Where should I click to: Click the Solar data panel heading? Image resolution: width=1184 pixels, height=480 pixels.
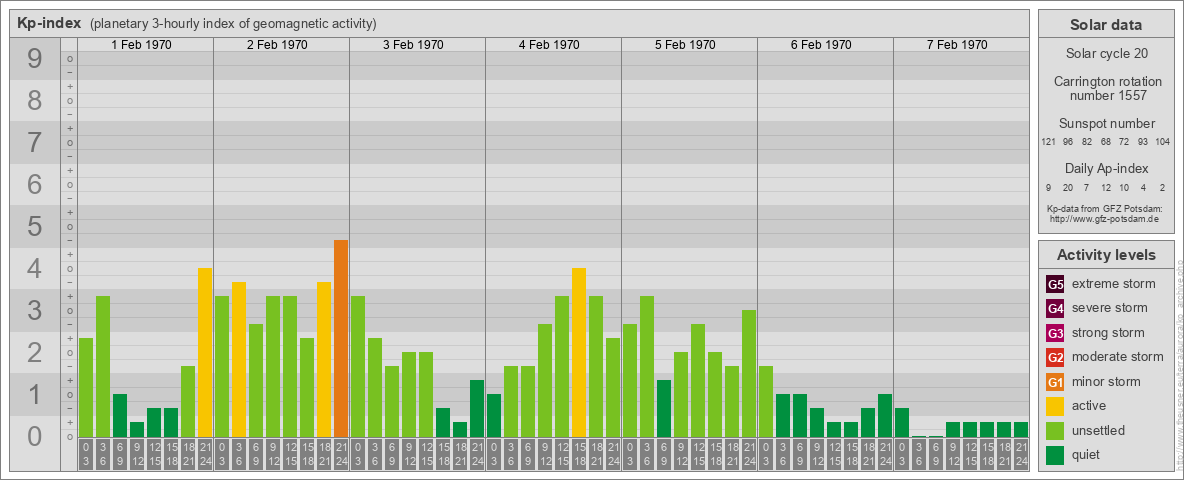(1105, 25)
